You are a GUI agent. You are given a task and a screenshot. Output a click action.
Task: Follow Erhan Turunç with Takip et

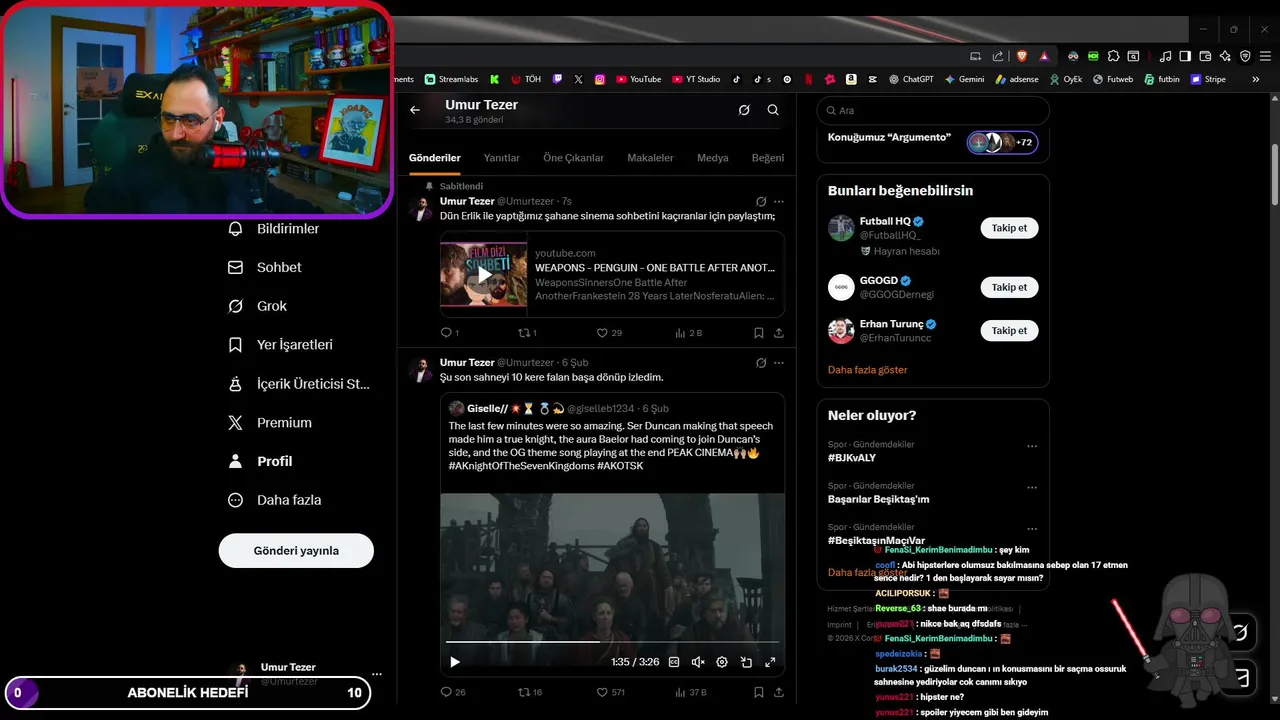[1009, 330]
